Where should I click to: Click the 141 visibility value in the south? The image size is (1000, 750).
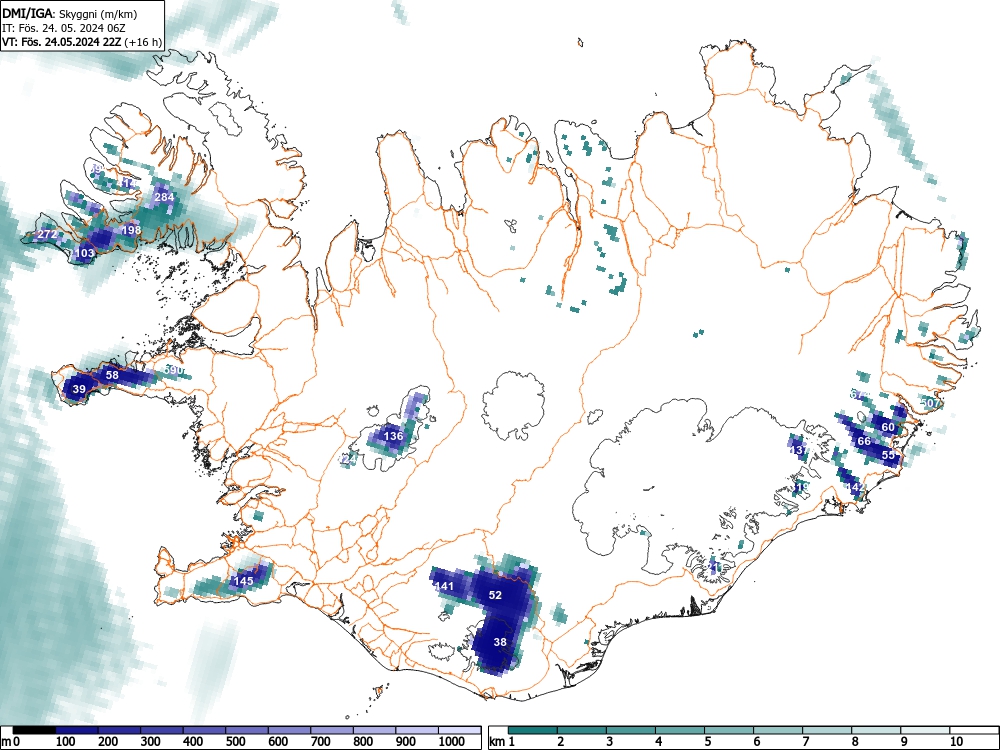(444, 586)
